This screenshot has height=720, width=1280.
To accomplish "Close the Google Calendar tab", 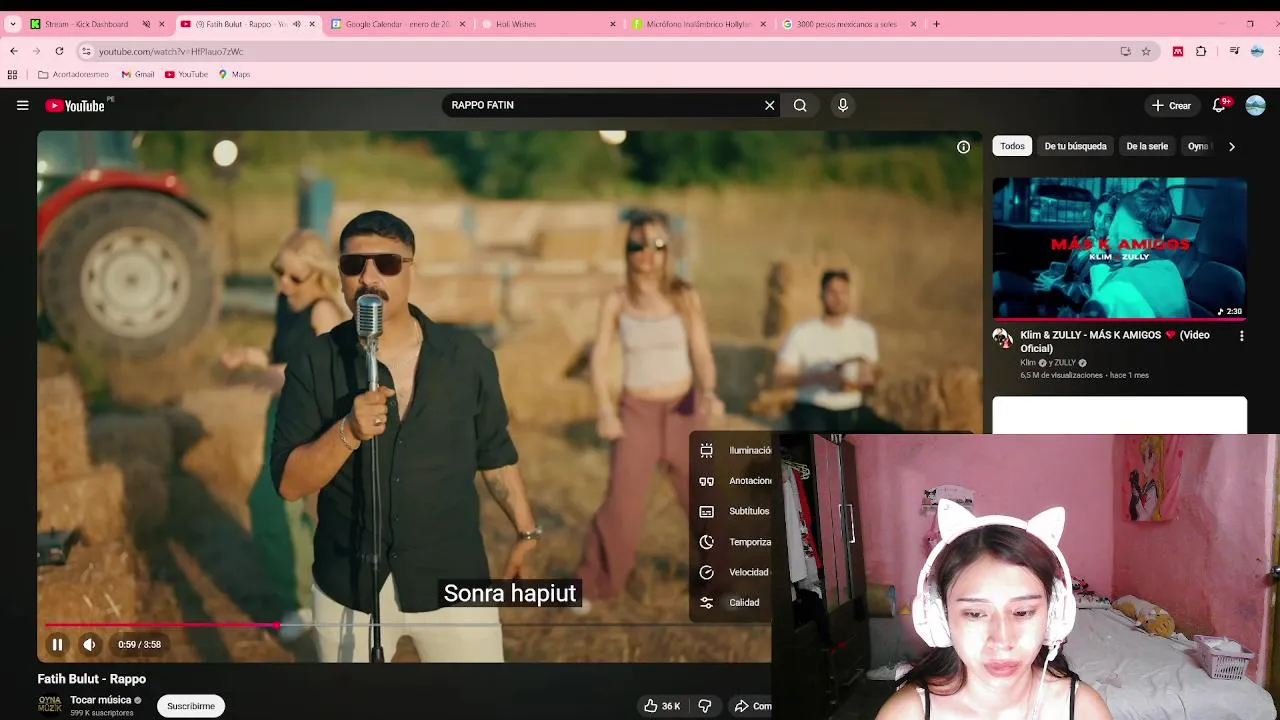I will tap(462, 24).
